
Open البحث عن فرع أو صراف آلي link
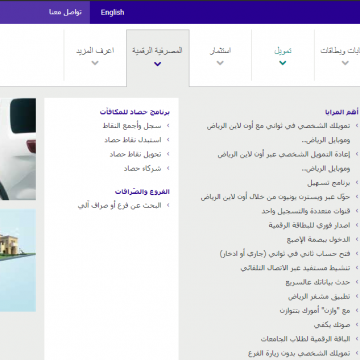pos(120,205)
